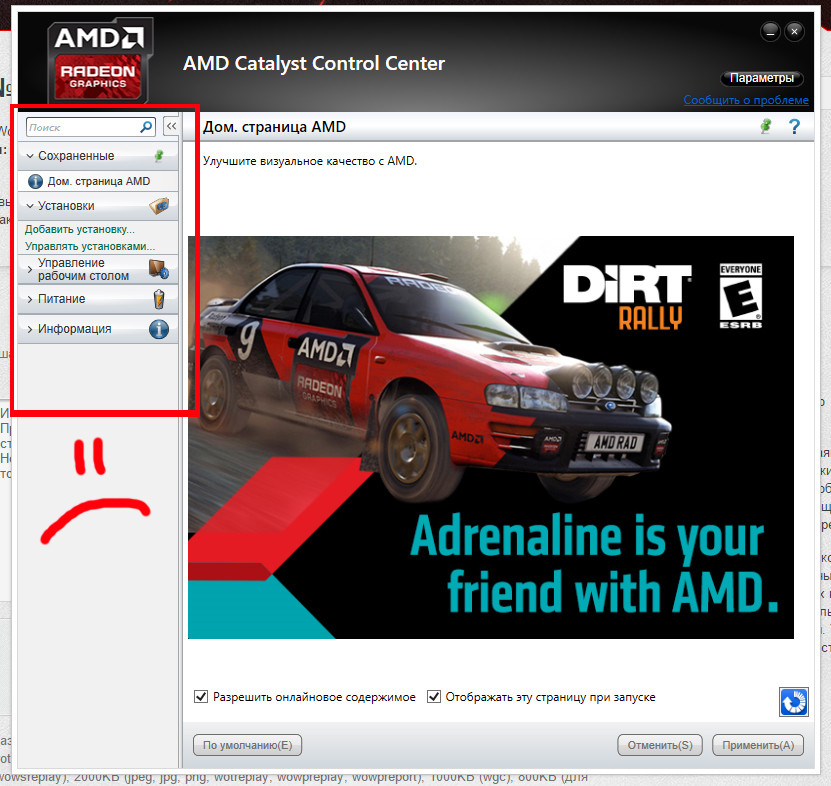Click the DiRT Rally promotional banner
Image resolution: width=831 pixels, height=786 pixels.
point(491,437)
